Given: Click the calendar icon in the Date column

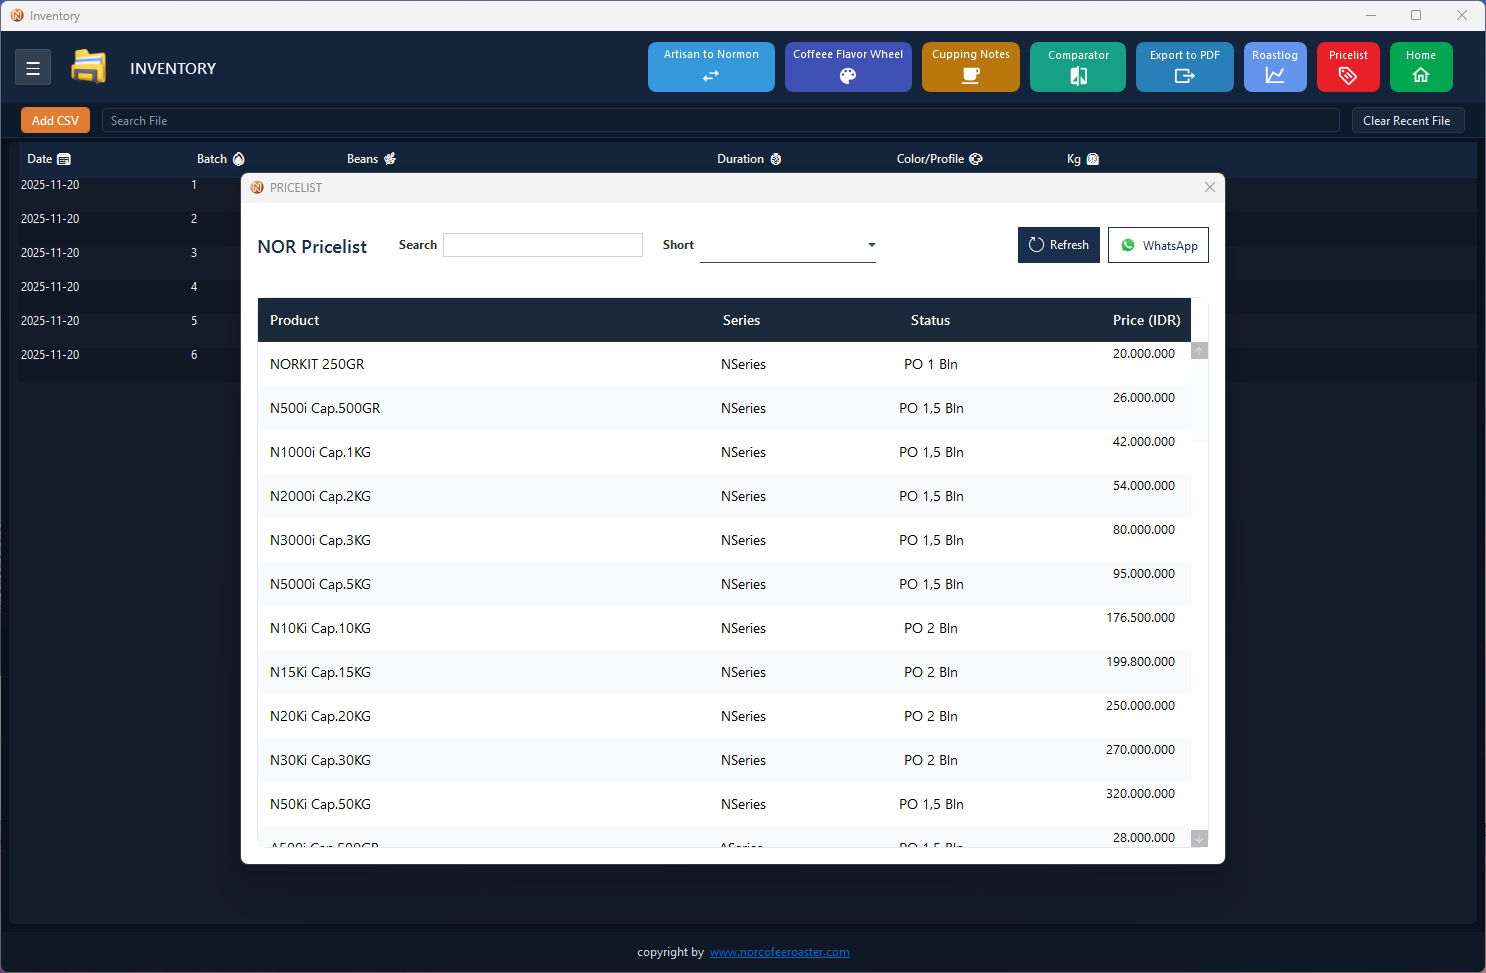Looking at the screenshot, I should point(63,158).
